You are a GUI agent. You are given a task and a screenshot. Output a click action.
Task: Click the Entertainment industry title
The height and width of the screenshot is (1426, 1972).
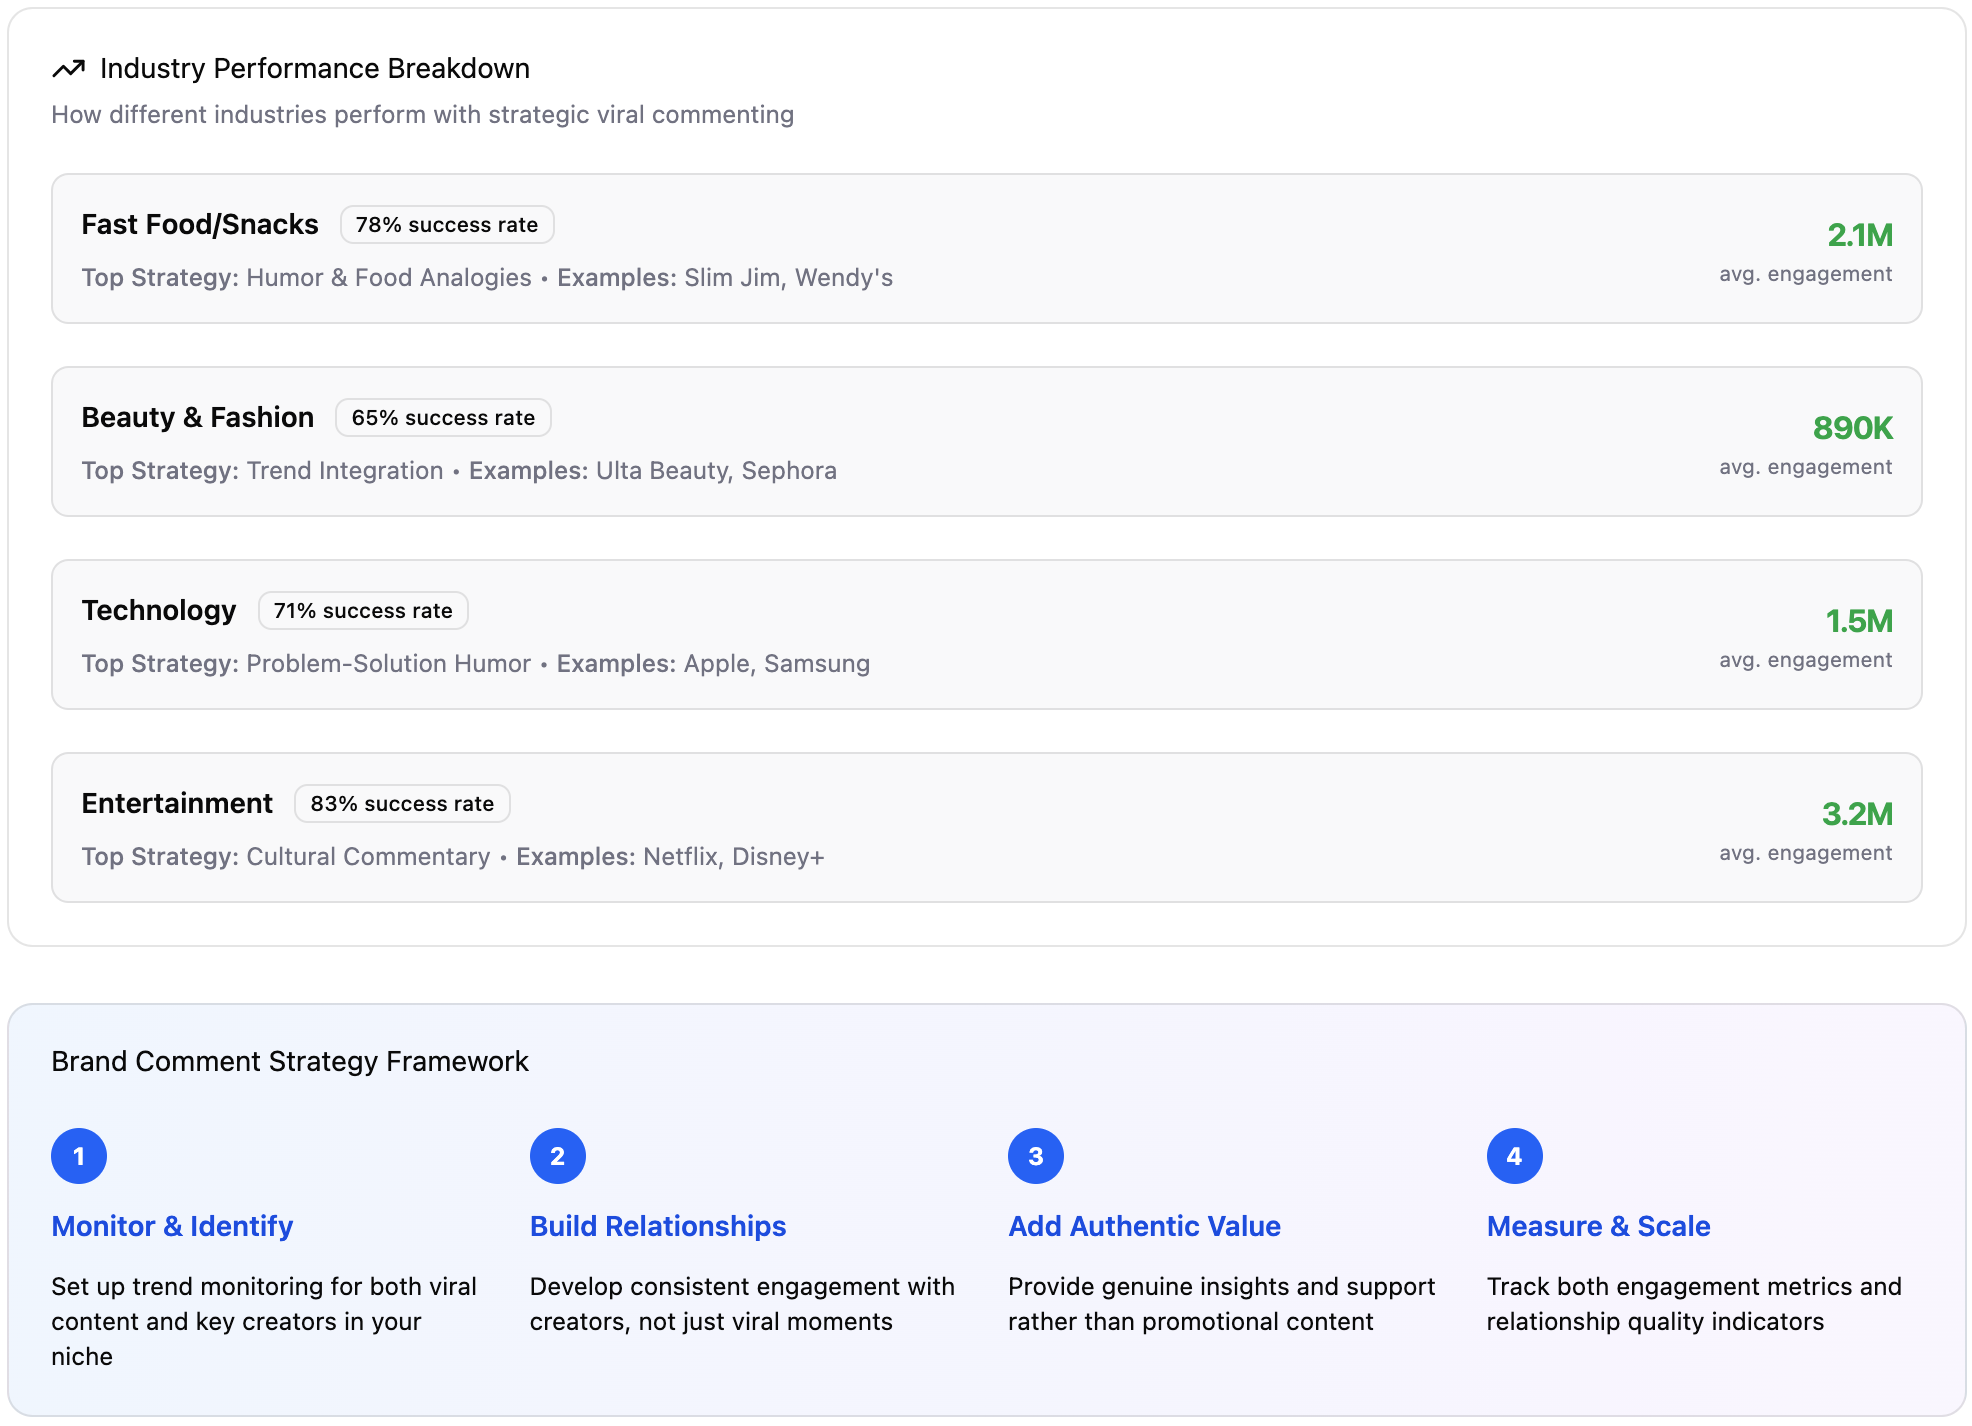(177, 804)
